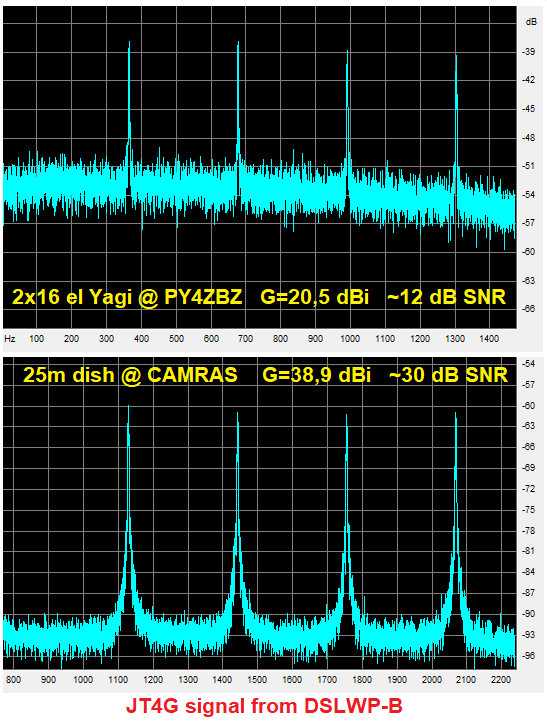This screenshot has width=547, height=723.
Task: Click the '2x16 el Yagi @ PY4ZBZ' label
Action: point(127,297)
